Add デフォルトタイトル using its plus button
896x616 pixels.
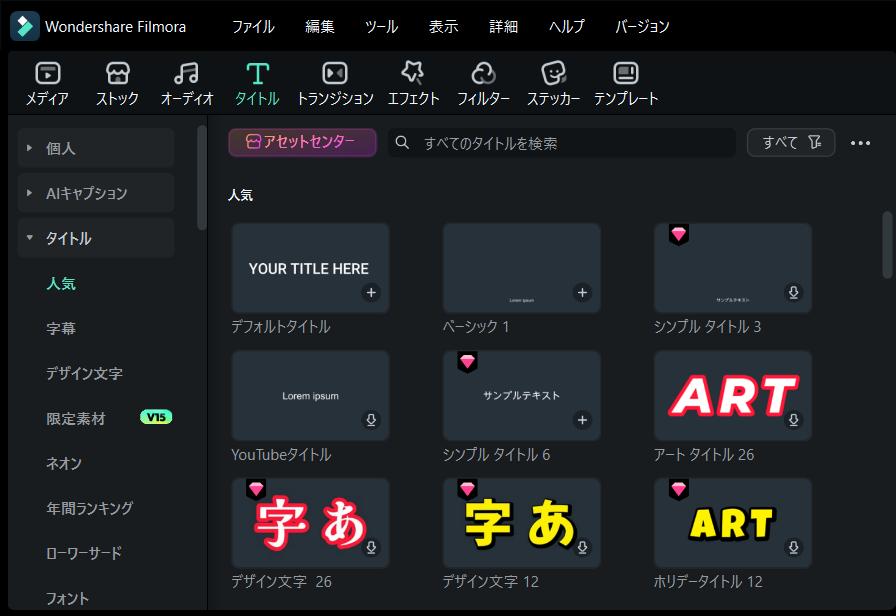(x=371, y=293)
